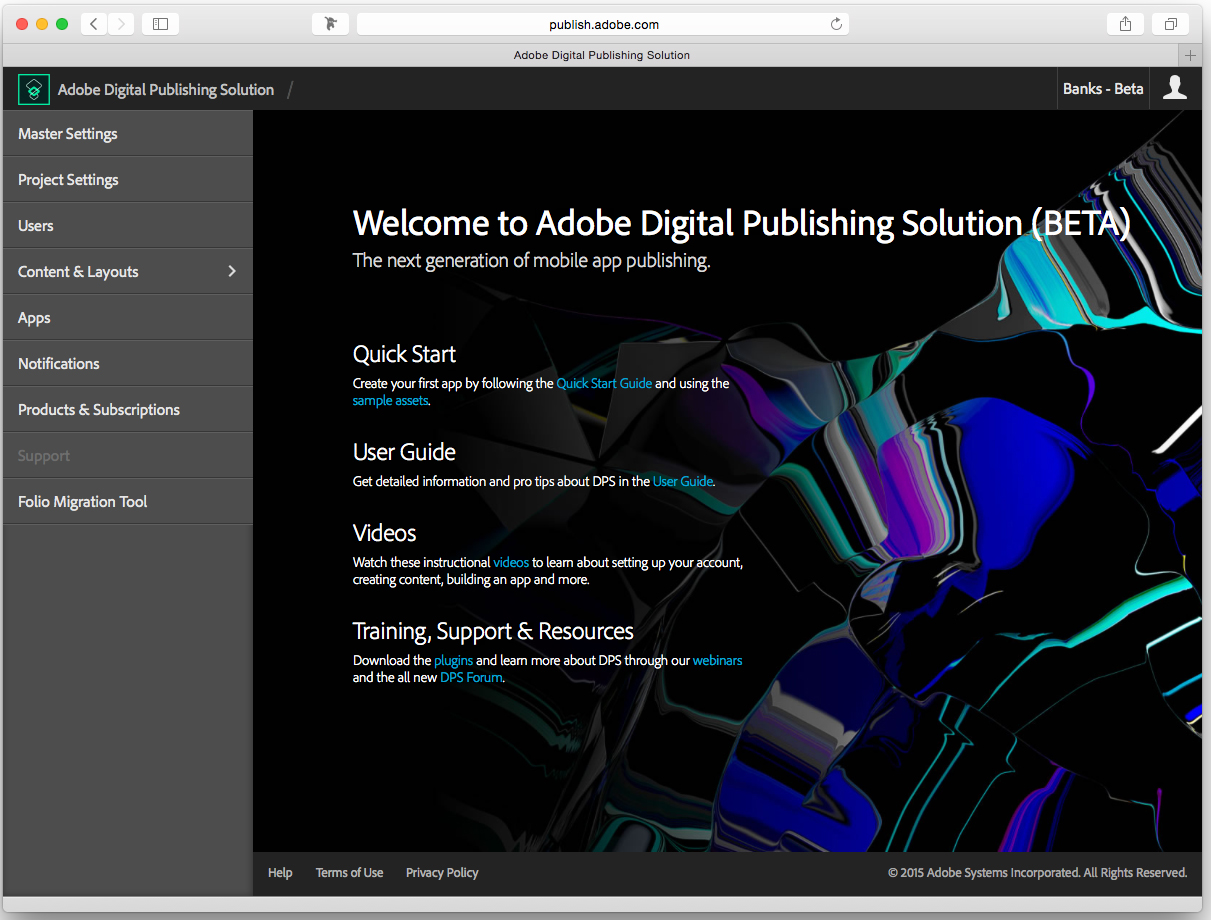Open the DPS Forum link

click(x=470, y=677)
